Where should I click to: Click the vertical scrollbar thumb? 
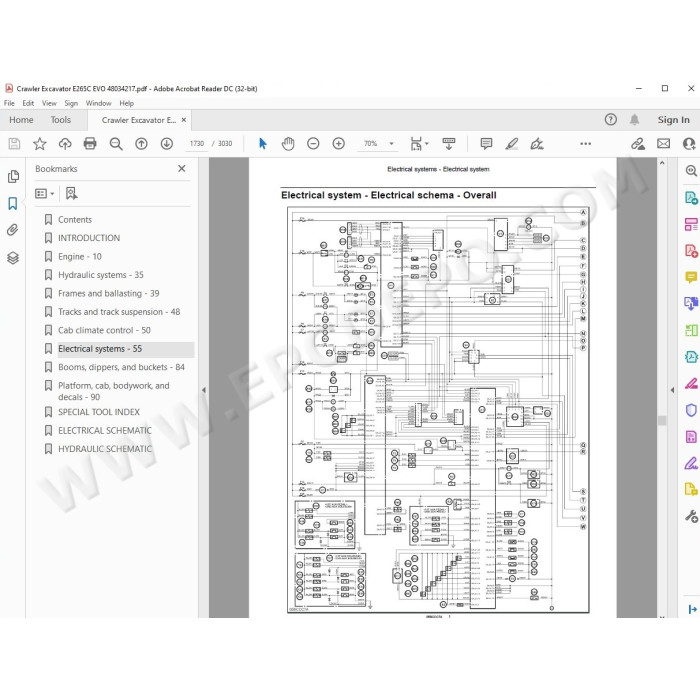[662, 420]
